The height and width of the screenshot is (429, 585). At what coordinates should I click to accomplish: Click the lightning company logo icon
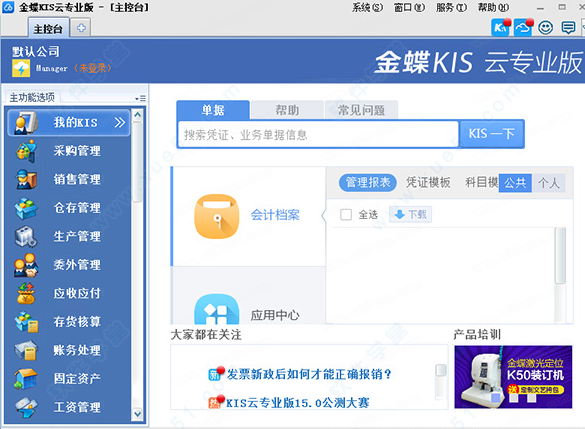[21, 68]
